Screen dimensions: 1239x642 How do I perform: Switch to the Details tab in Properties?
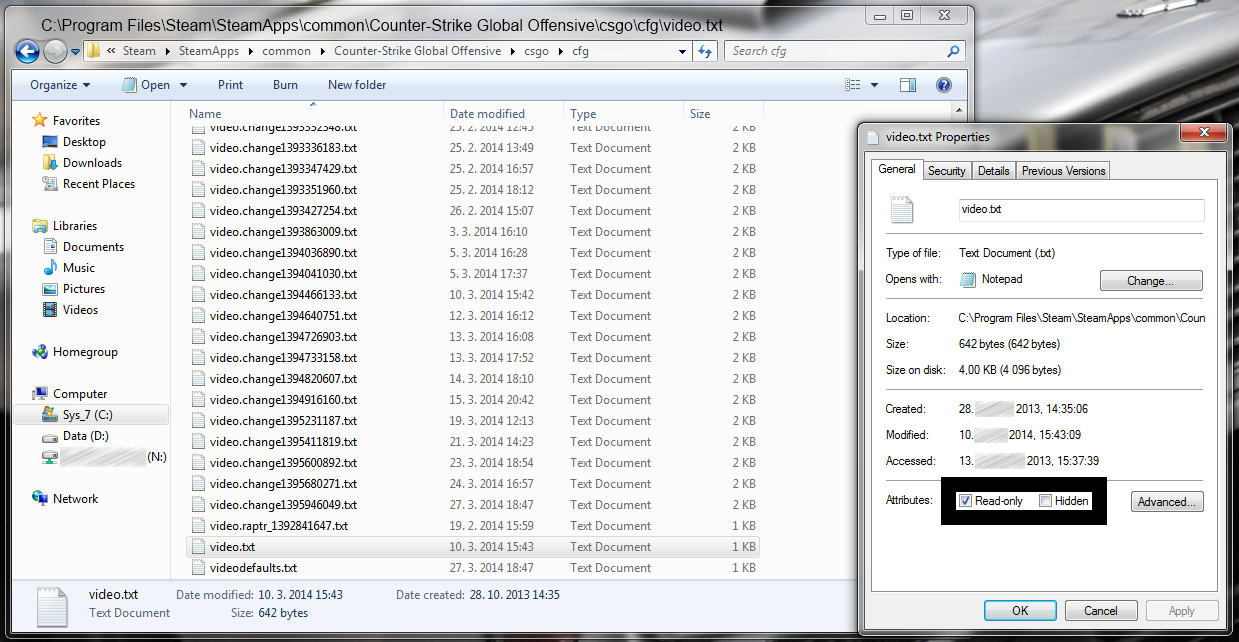(x=993, y=171)
